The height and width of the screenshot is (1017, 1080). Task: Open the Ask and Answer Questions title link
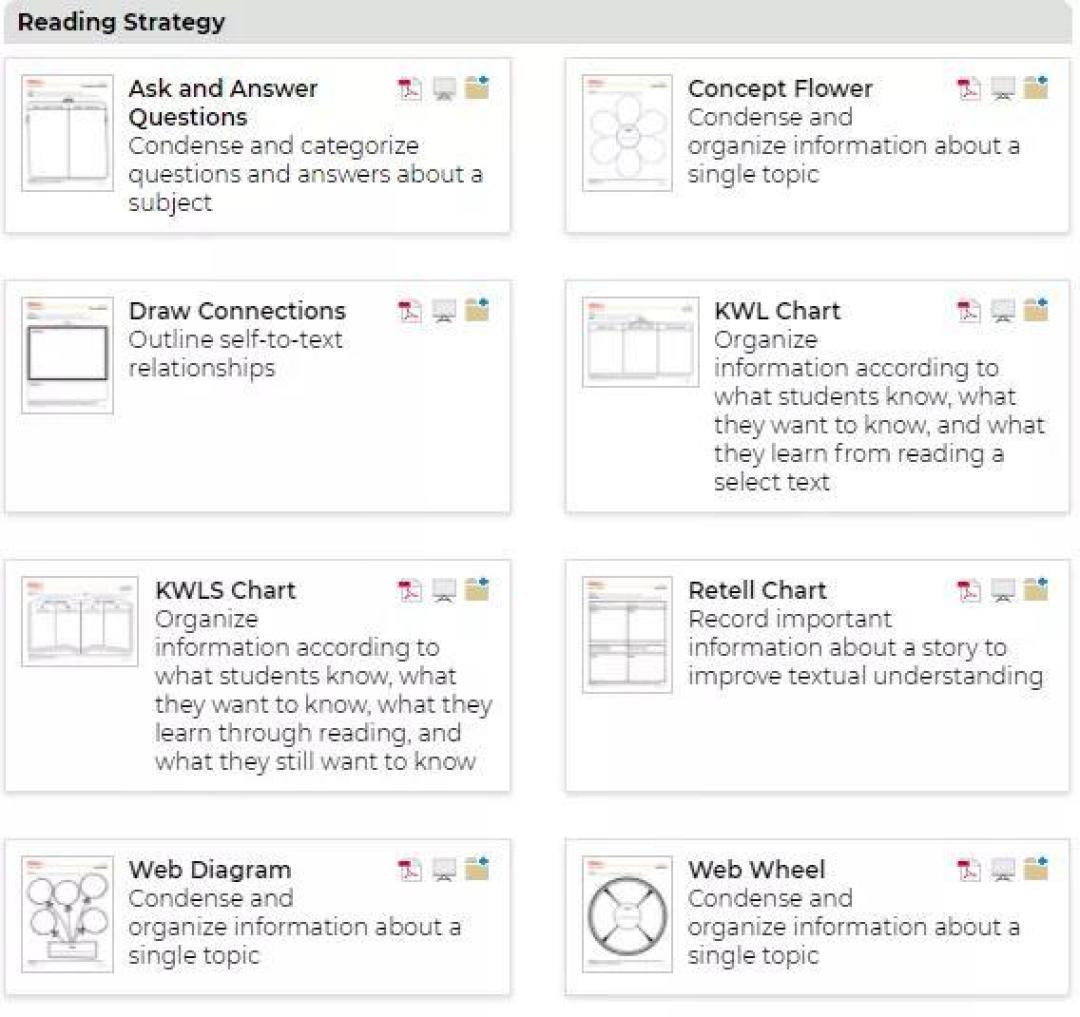222,103
